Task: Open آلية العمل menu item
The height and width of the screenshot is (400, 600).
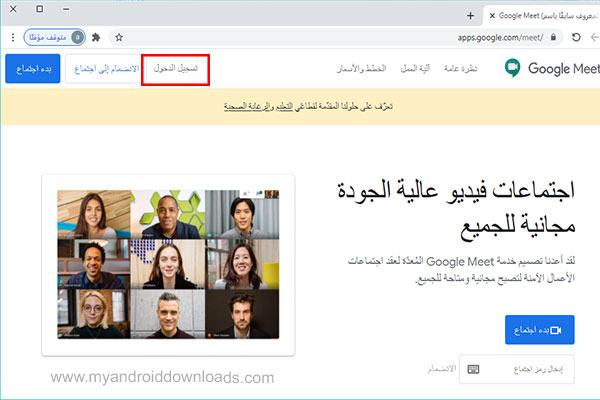Action: (x=415, y=69)
